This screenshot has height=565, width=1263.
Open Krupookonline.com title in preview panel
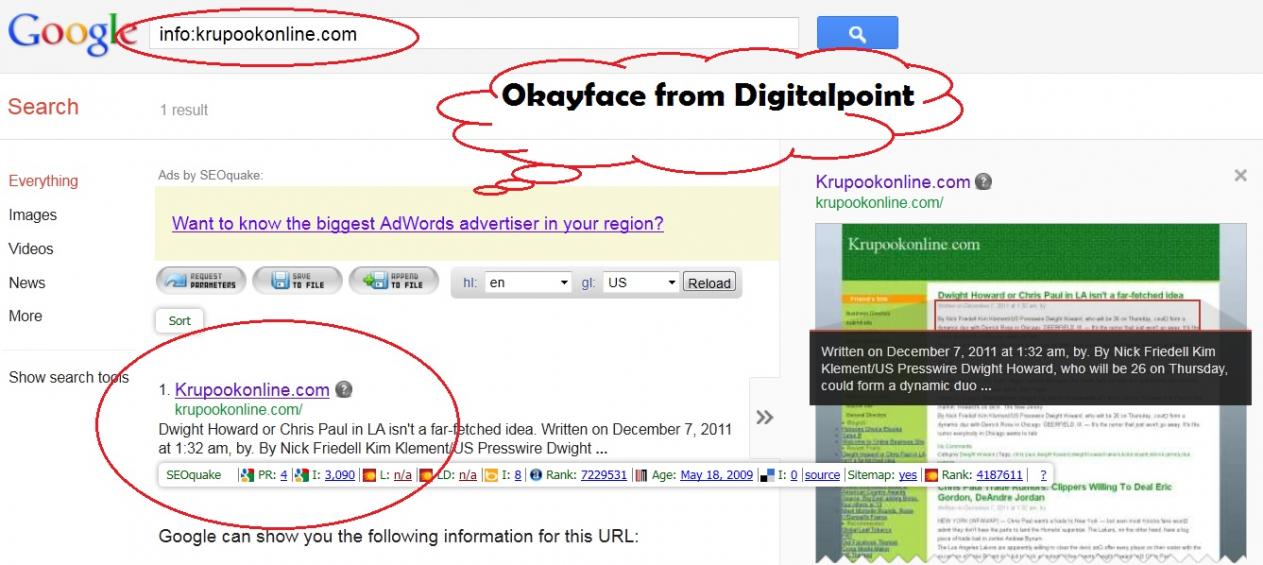point(893,182)
